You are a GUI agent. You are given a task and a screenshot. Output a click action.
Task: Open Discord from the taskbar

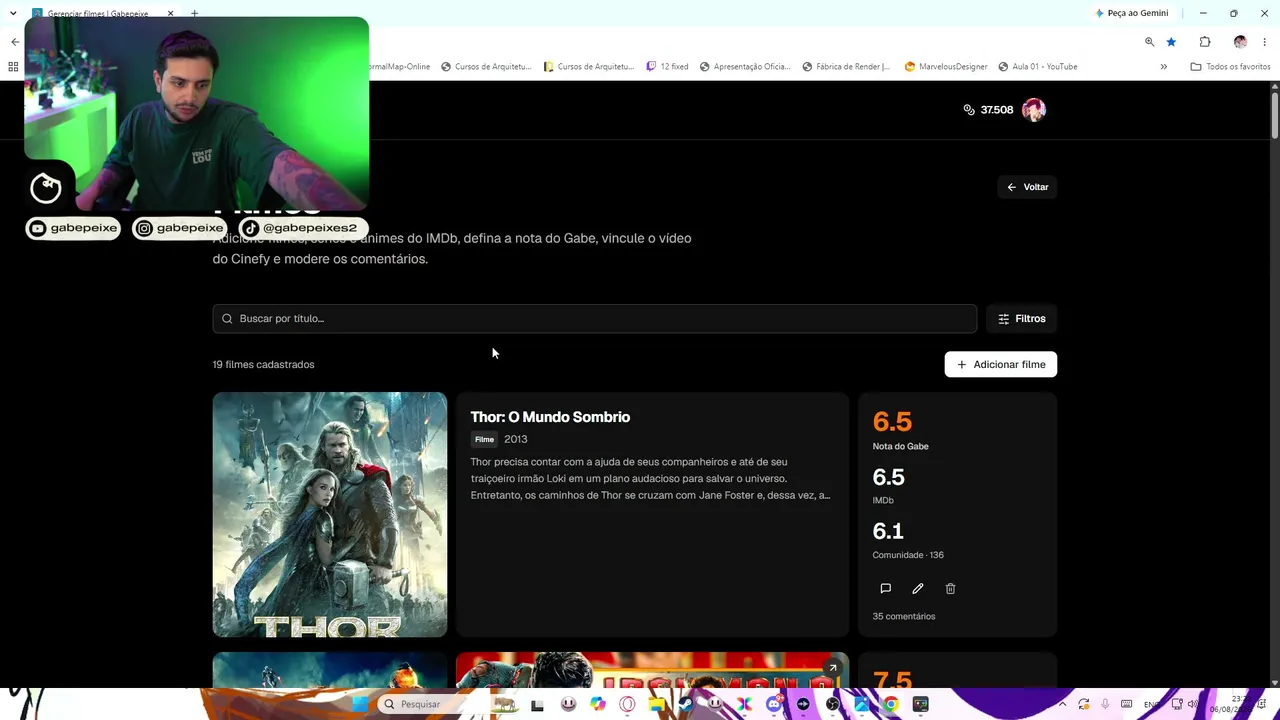(773, 704)
